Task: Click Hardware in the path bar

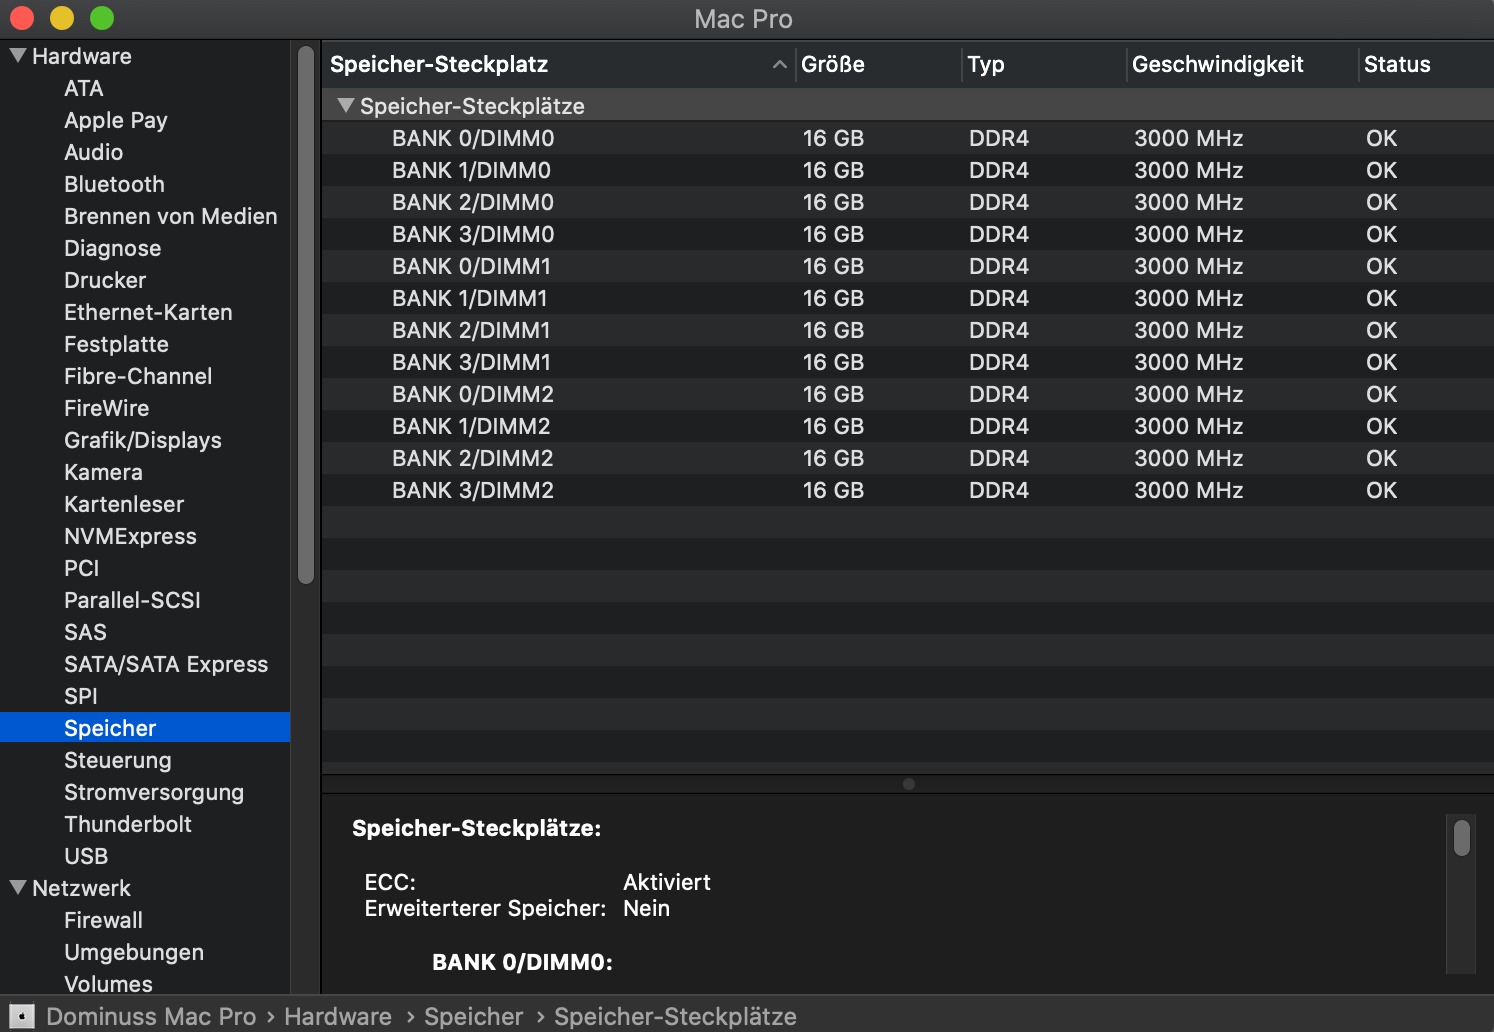Action: point(338,1016)
